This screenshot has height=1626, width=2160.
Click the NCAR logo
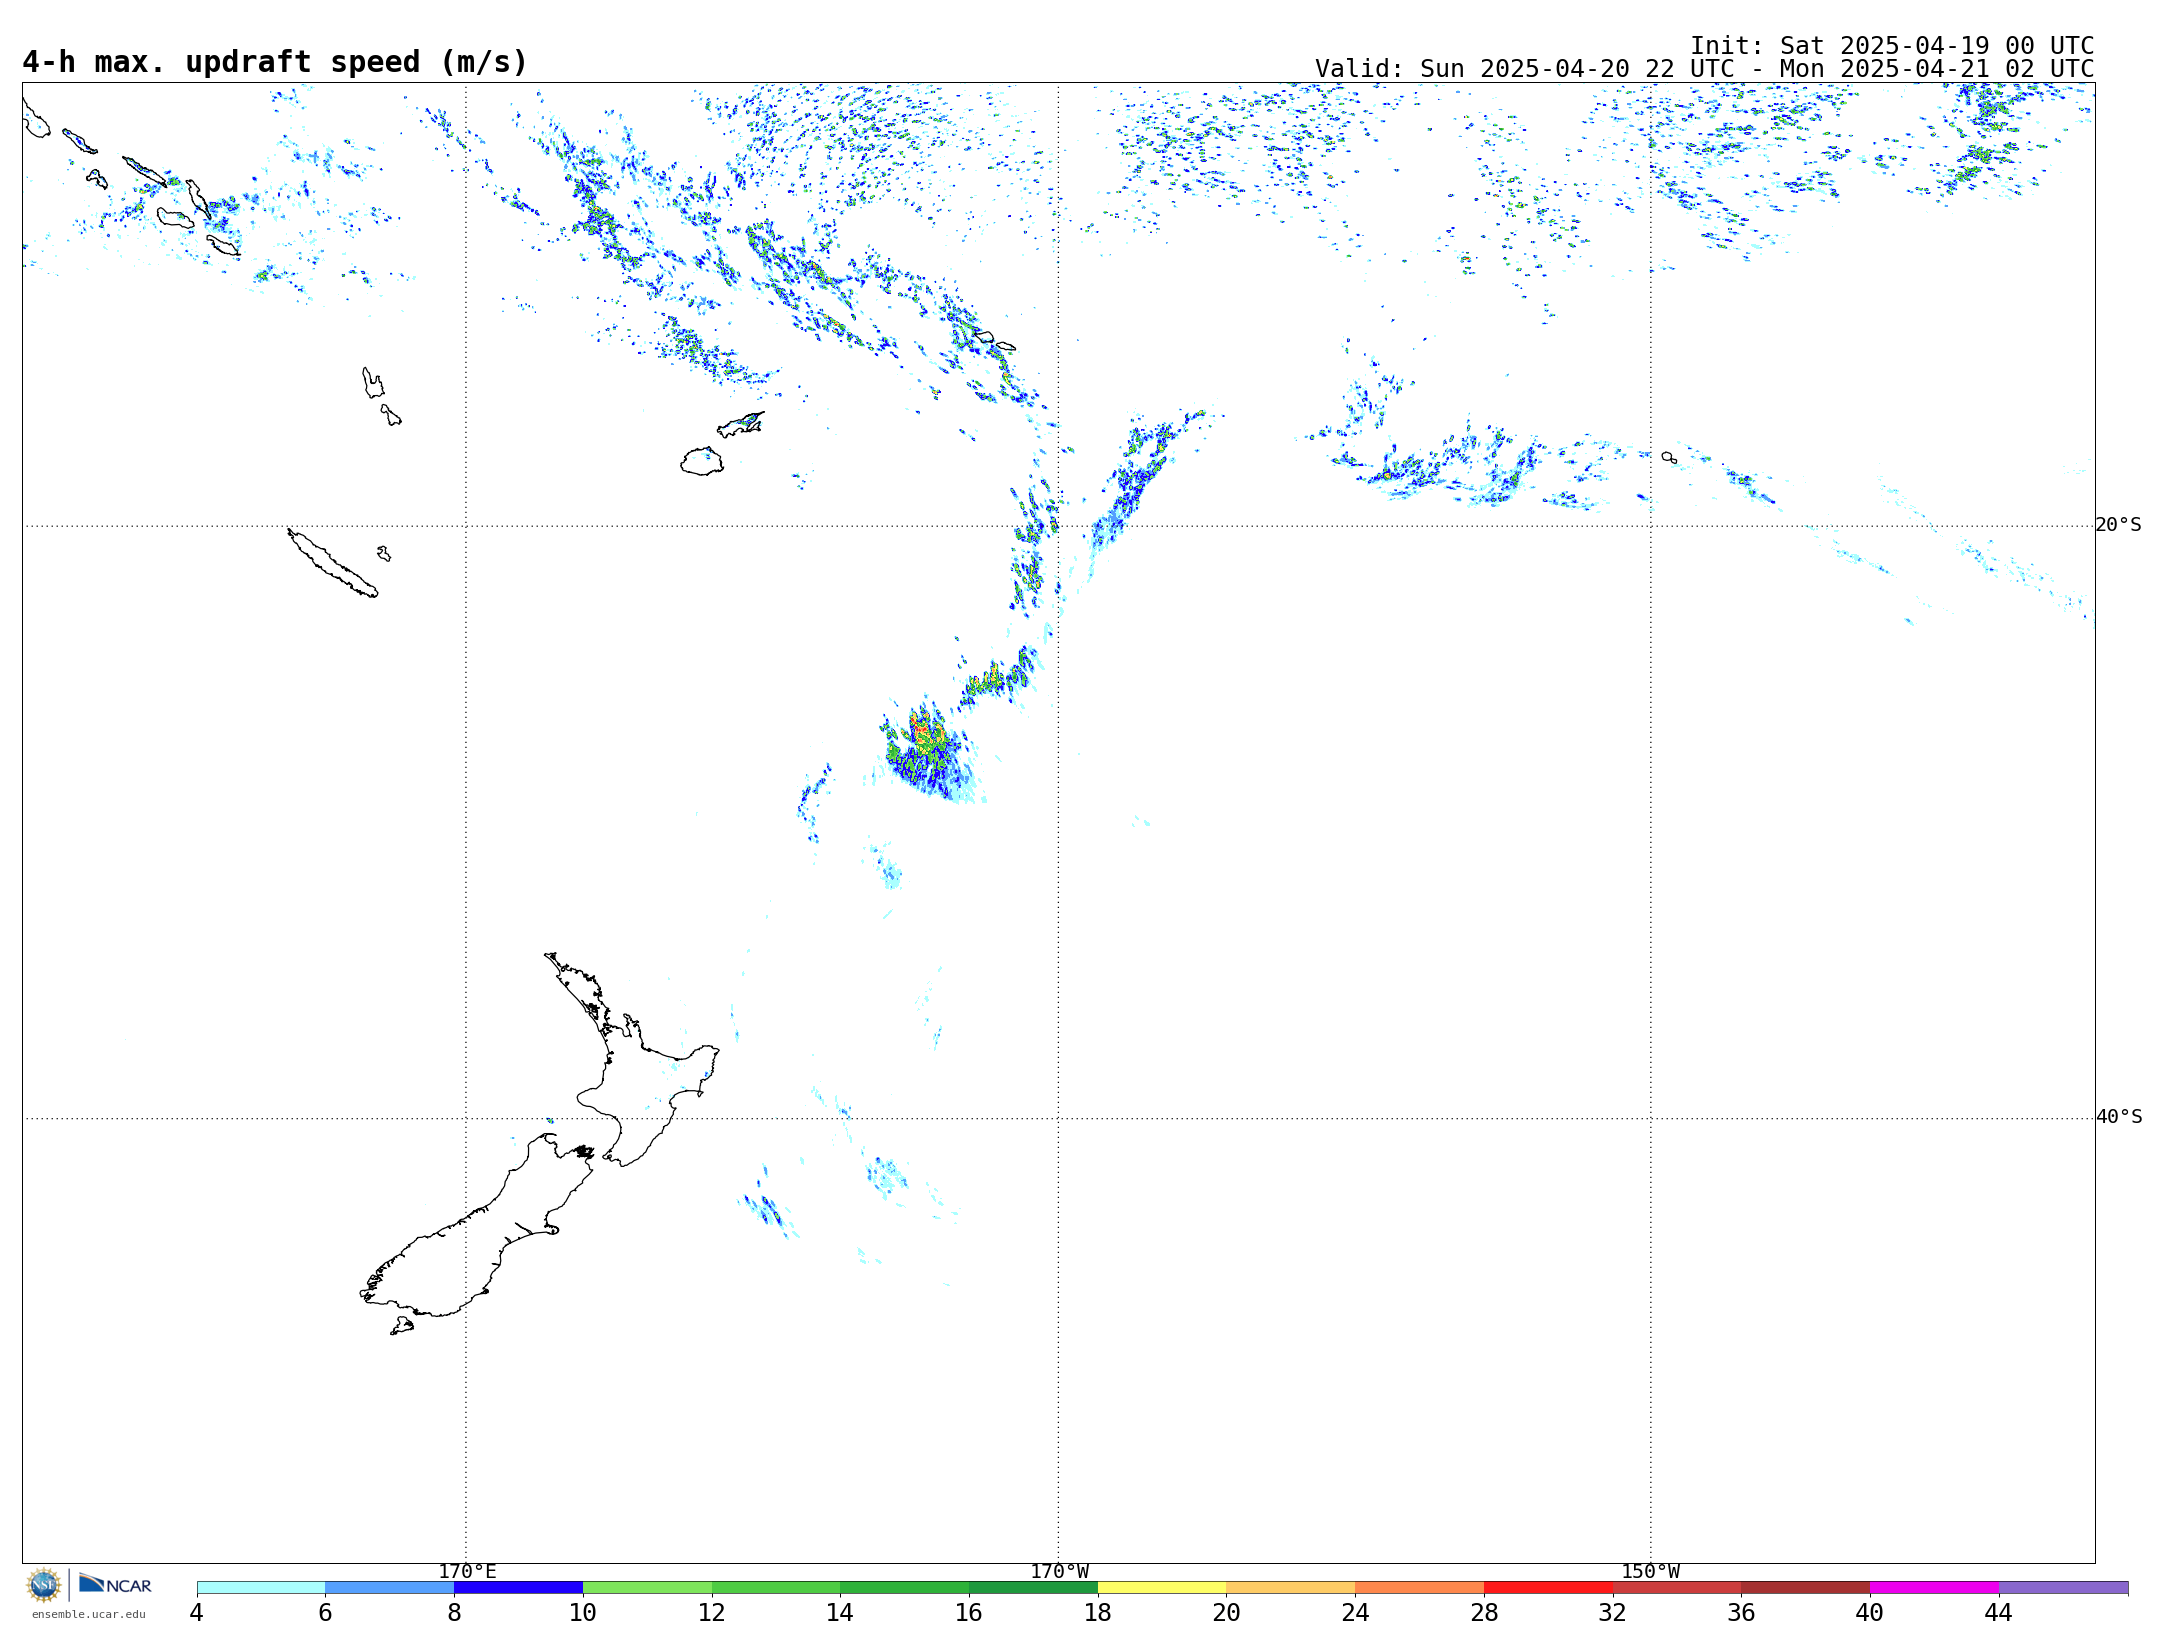pyautogui.click(x=115, y=1584)
